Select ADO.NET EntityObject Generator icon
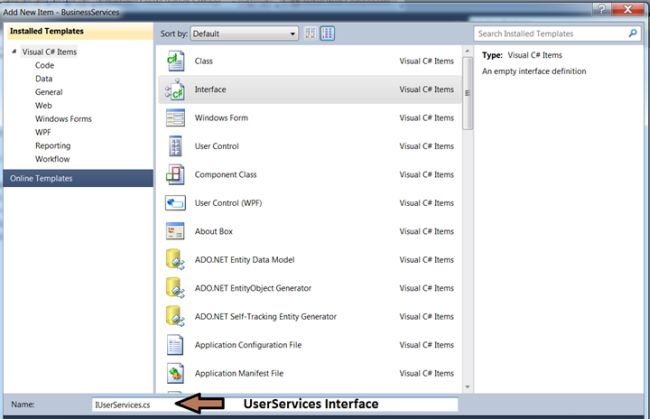The height and width of the screenshot is (419, 650). [175, 288]
